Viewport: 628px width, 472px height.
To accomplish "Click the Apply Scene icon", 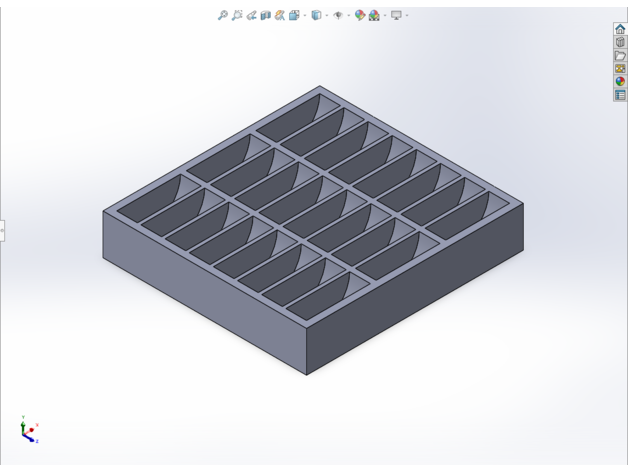I will click(374, 15).
